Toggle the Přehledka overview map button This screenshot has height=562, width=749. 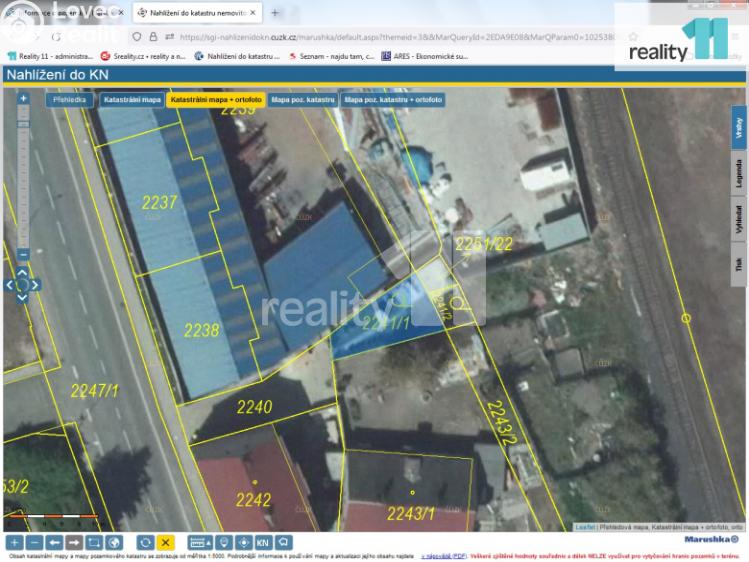pyautogui.click(x=70, y=100)
